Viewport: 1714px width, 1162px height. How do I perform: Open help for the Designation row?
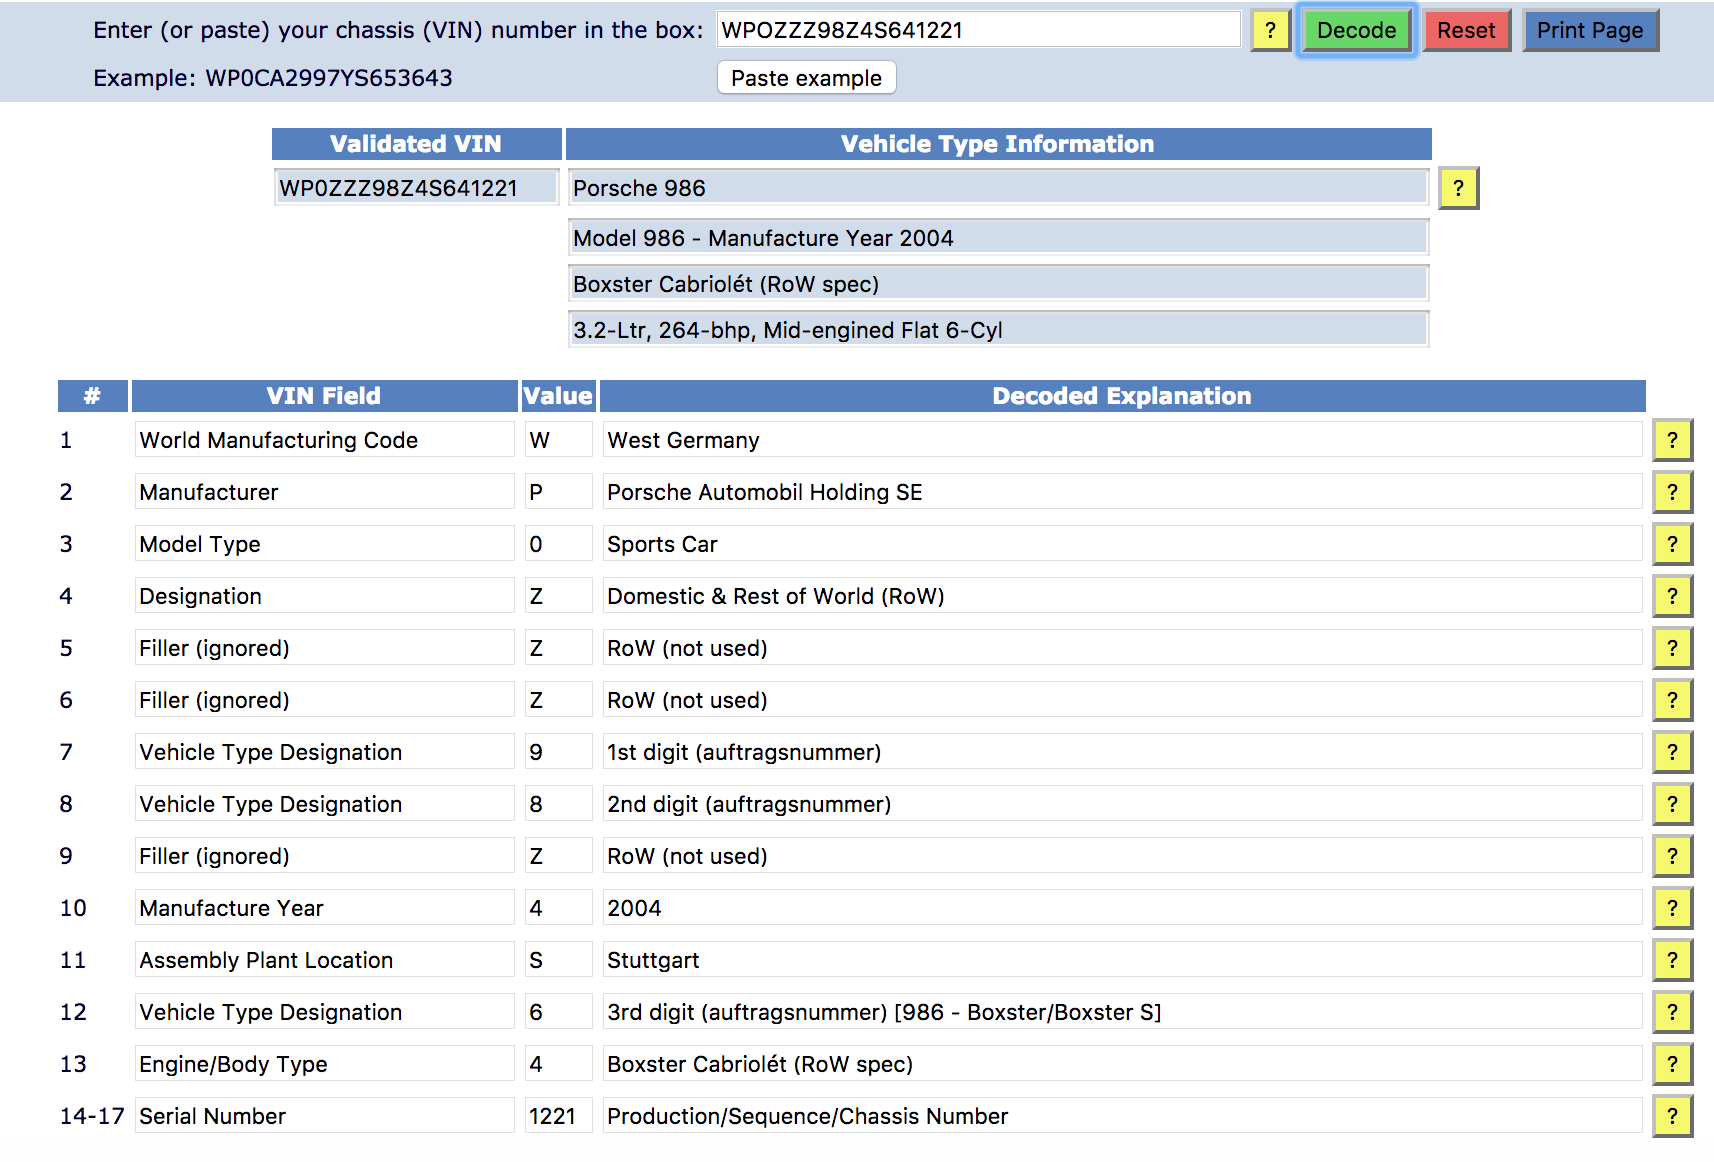point(1671,596)
